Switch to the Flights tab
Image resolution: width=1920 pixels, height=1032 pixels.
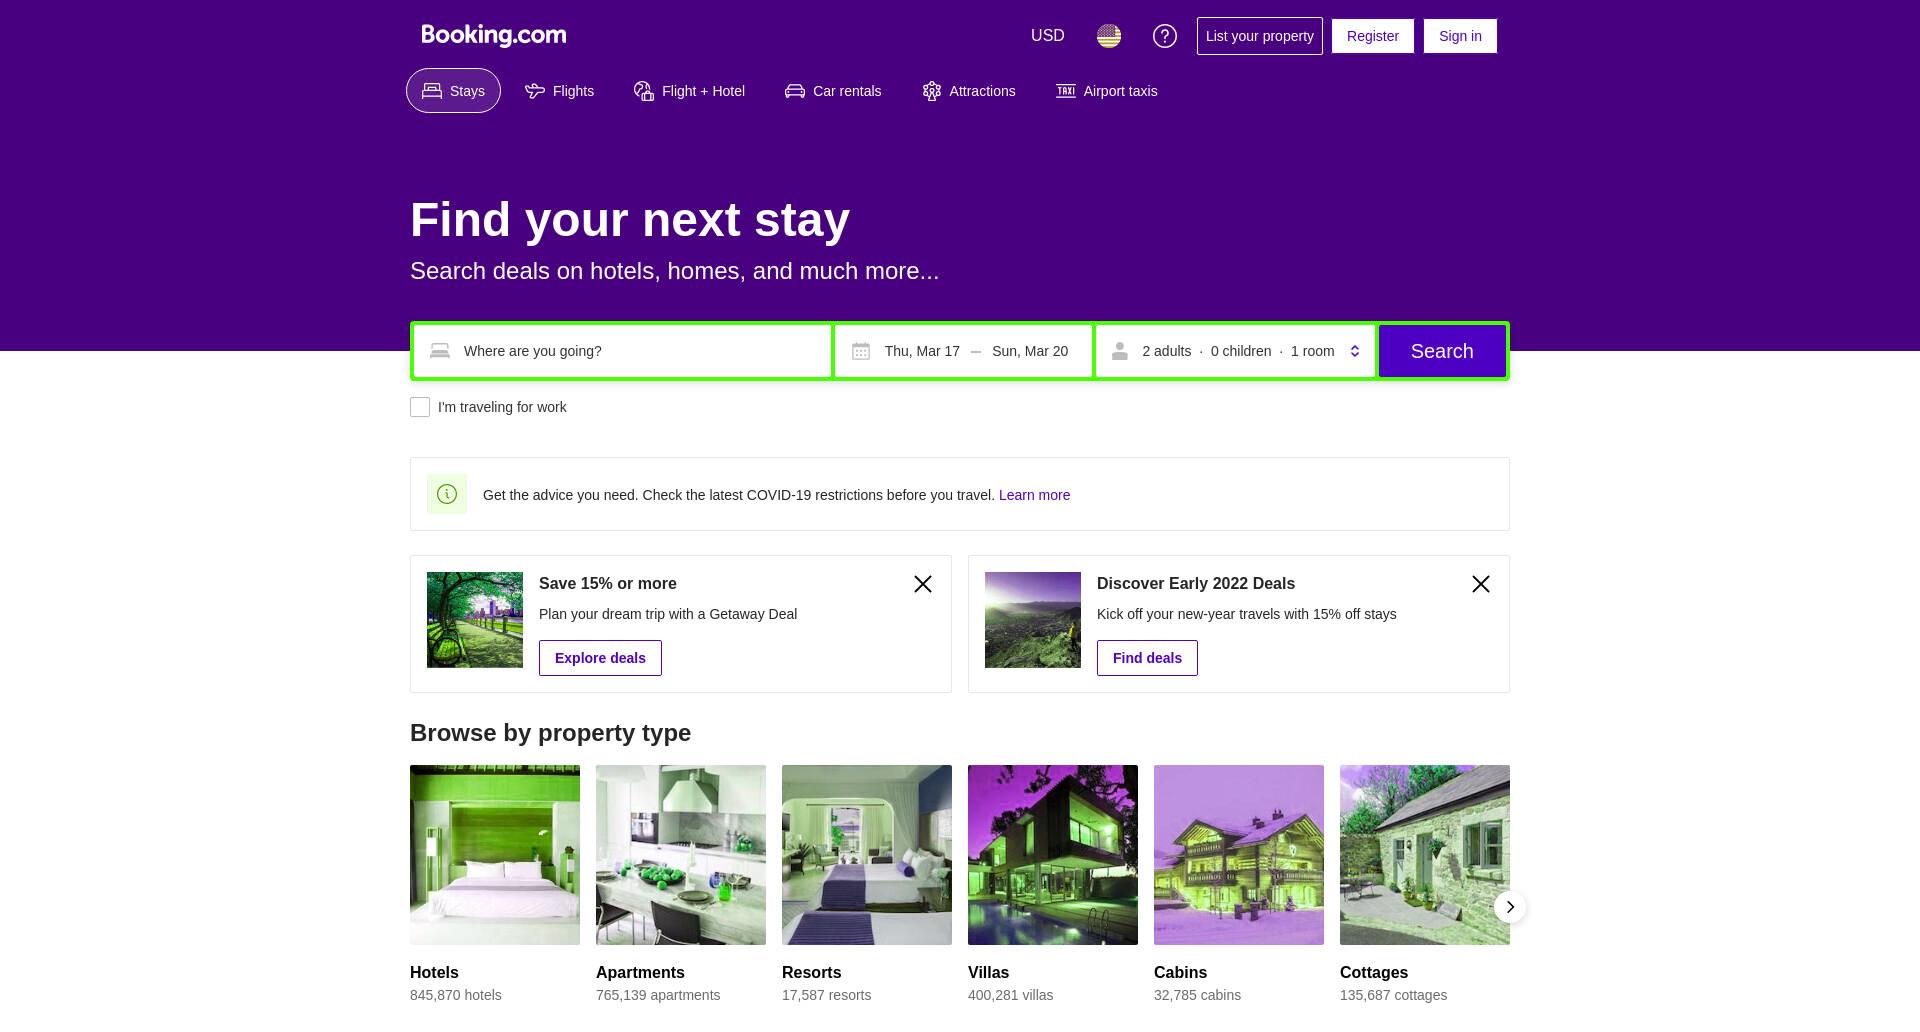(x=560, y=91)
